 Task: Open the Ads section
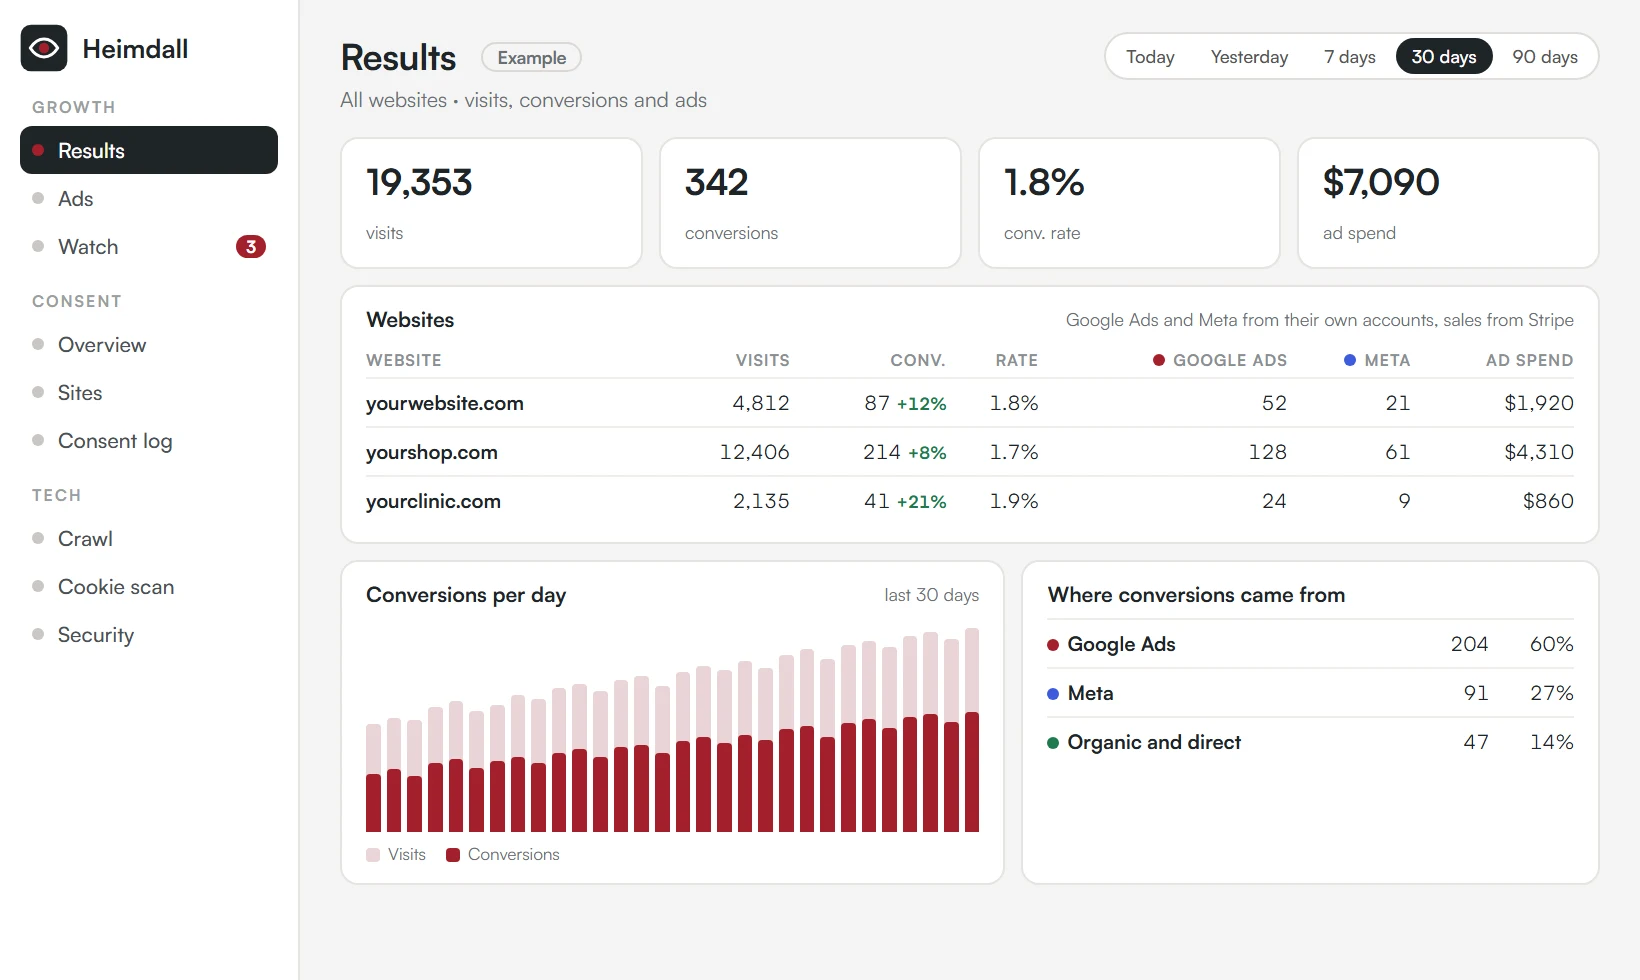[149, 198]
